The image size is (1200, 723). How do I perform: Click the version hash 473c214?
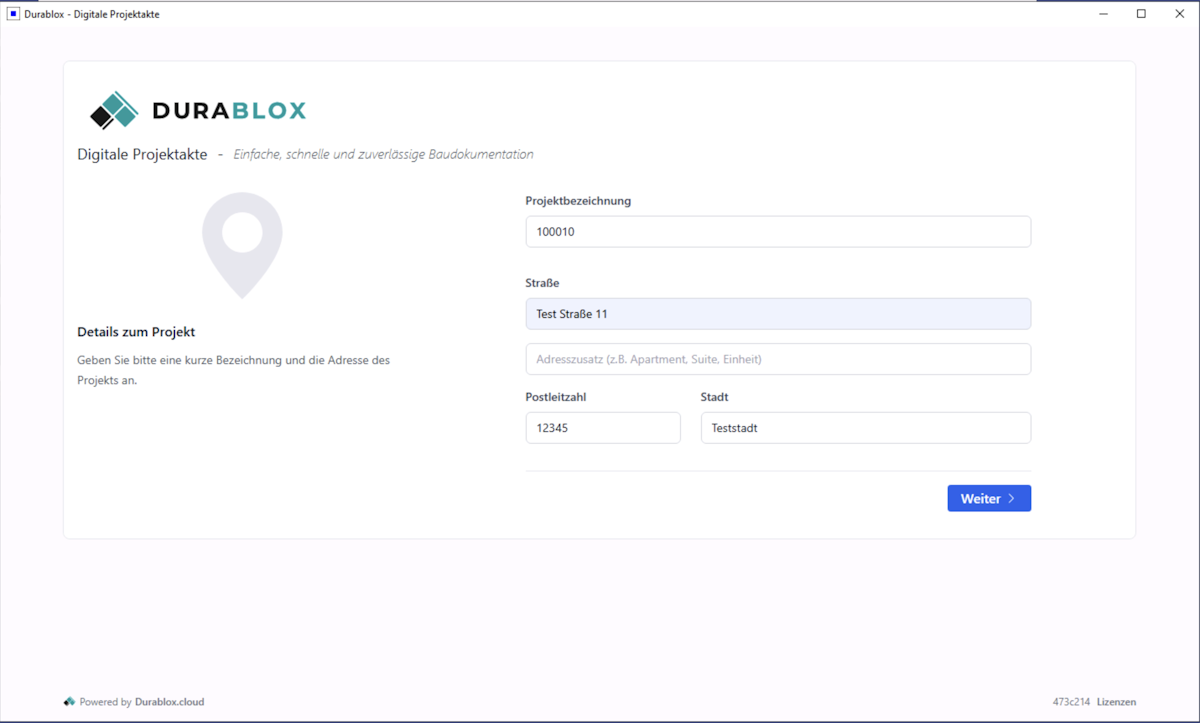[x=1071, y=702]
